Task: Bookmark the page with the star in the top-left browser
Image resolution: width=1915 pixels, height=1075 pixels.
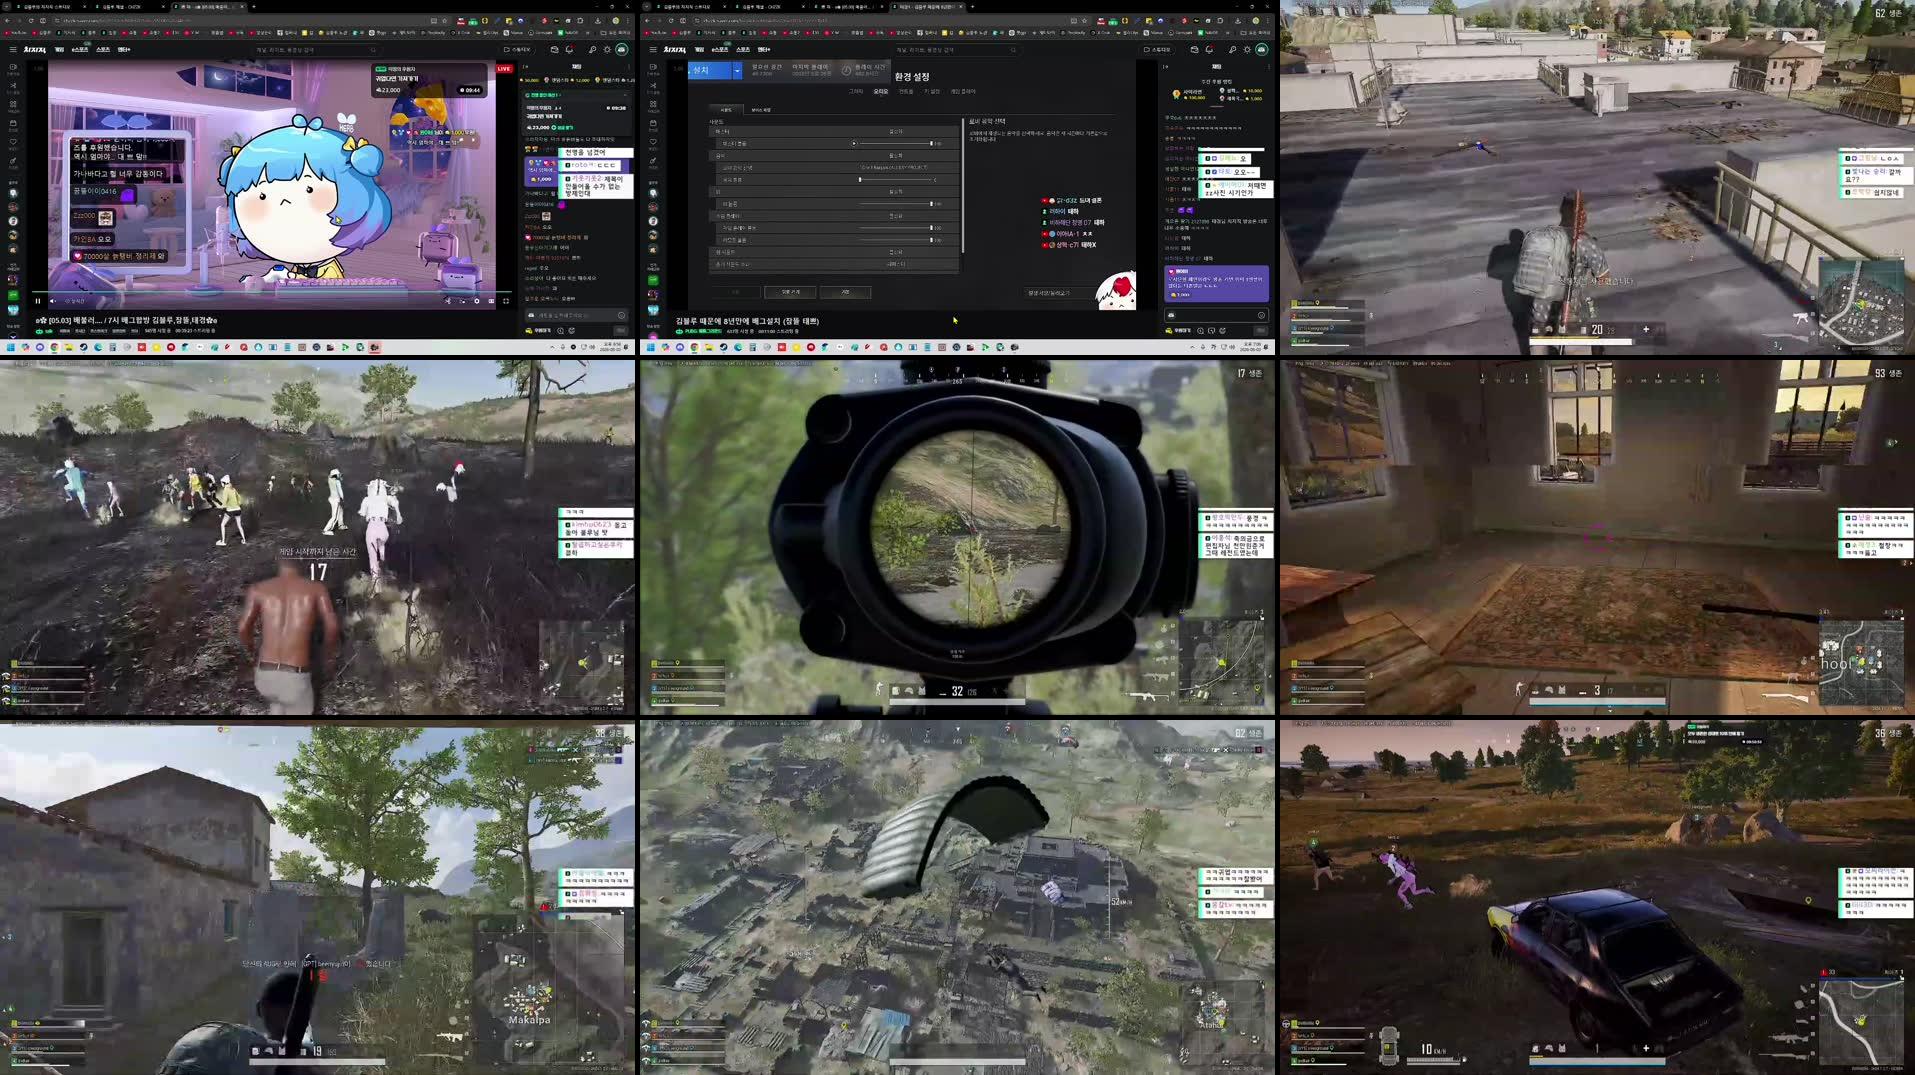Action: [444, 20]
